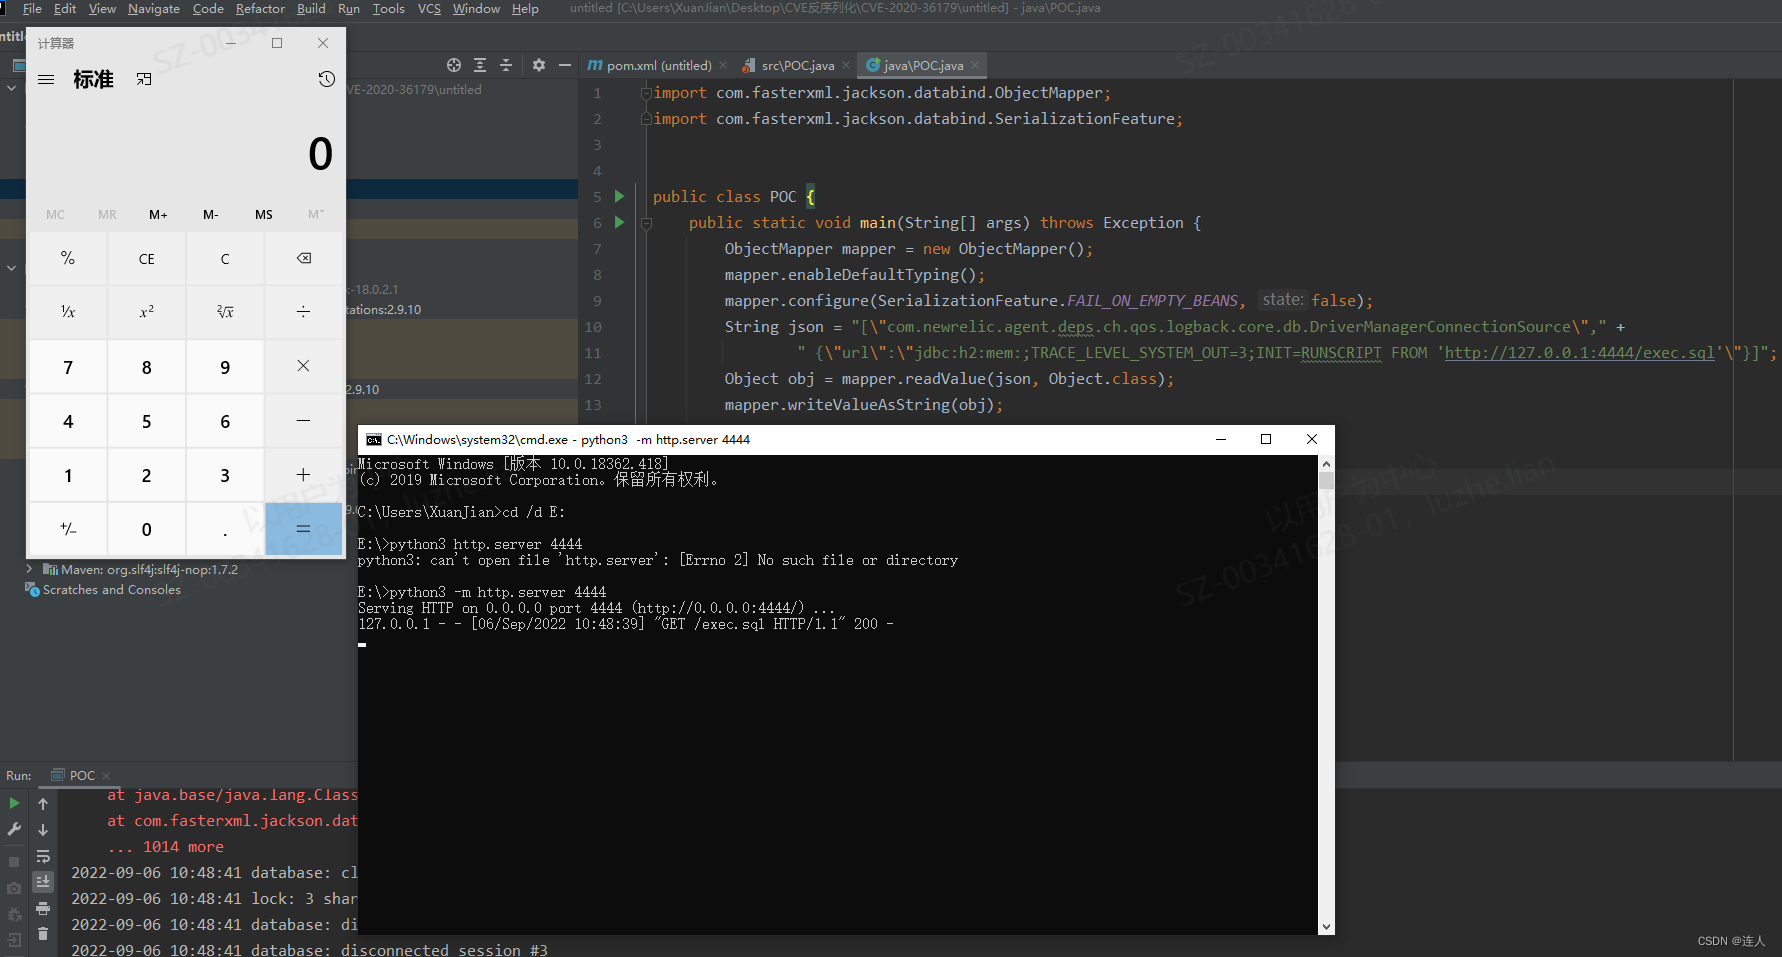Click memory subtract M- button
The height and width of the screenshot is (957, 1782).
pyautogui.click(x=211, y=214)
